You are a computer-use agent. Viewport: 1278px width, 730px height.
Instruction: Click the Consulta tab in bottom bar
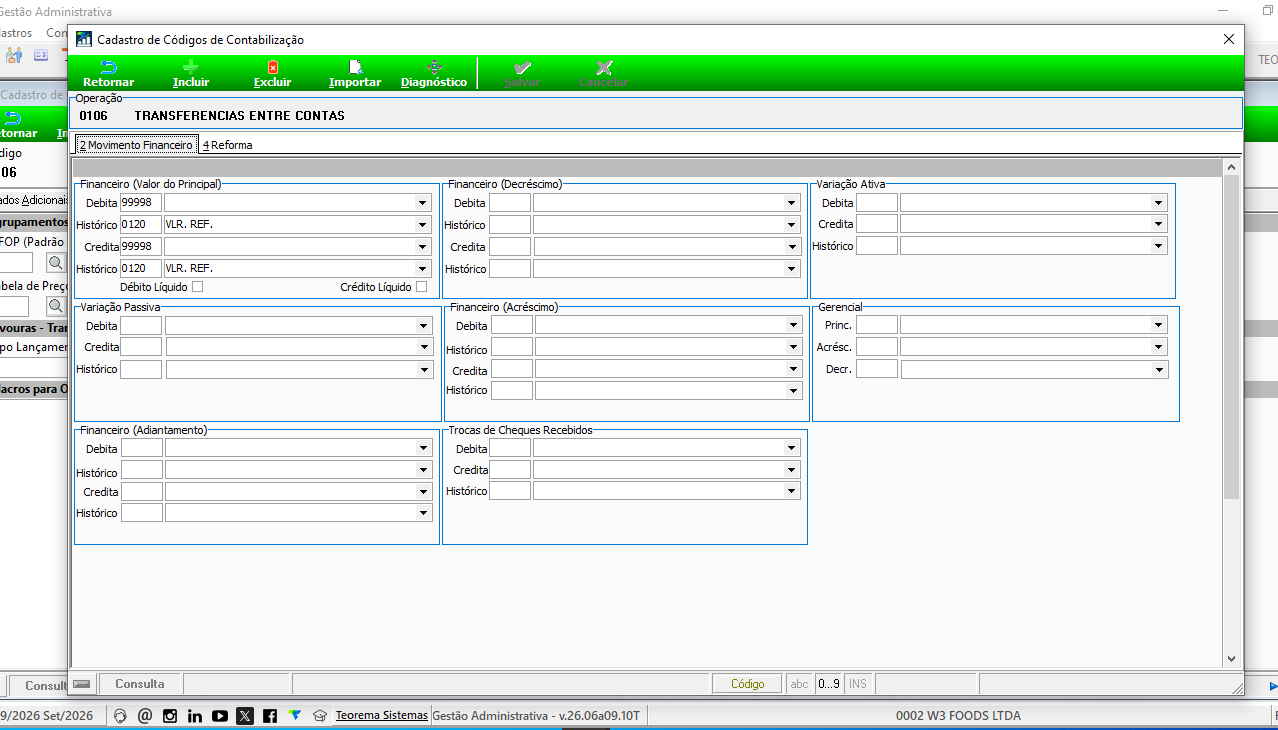[x=139, y=684]
